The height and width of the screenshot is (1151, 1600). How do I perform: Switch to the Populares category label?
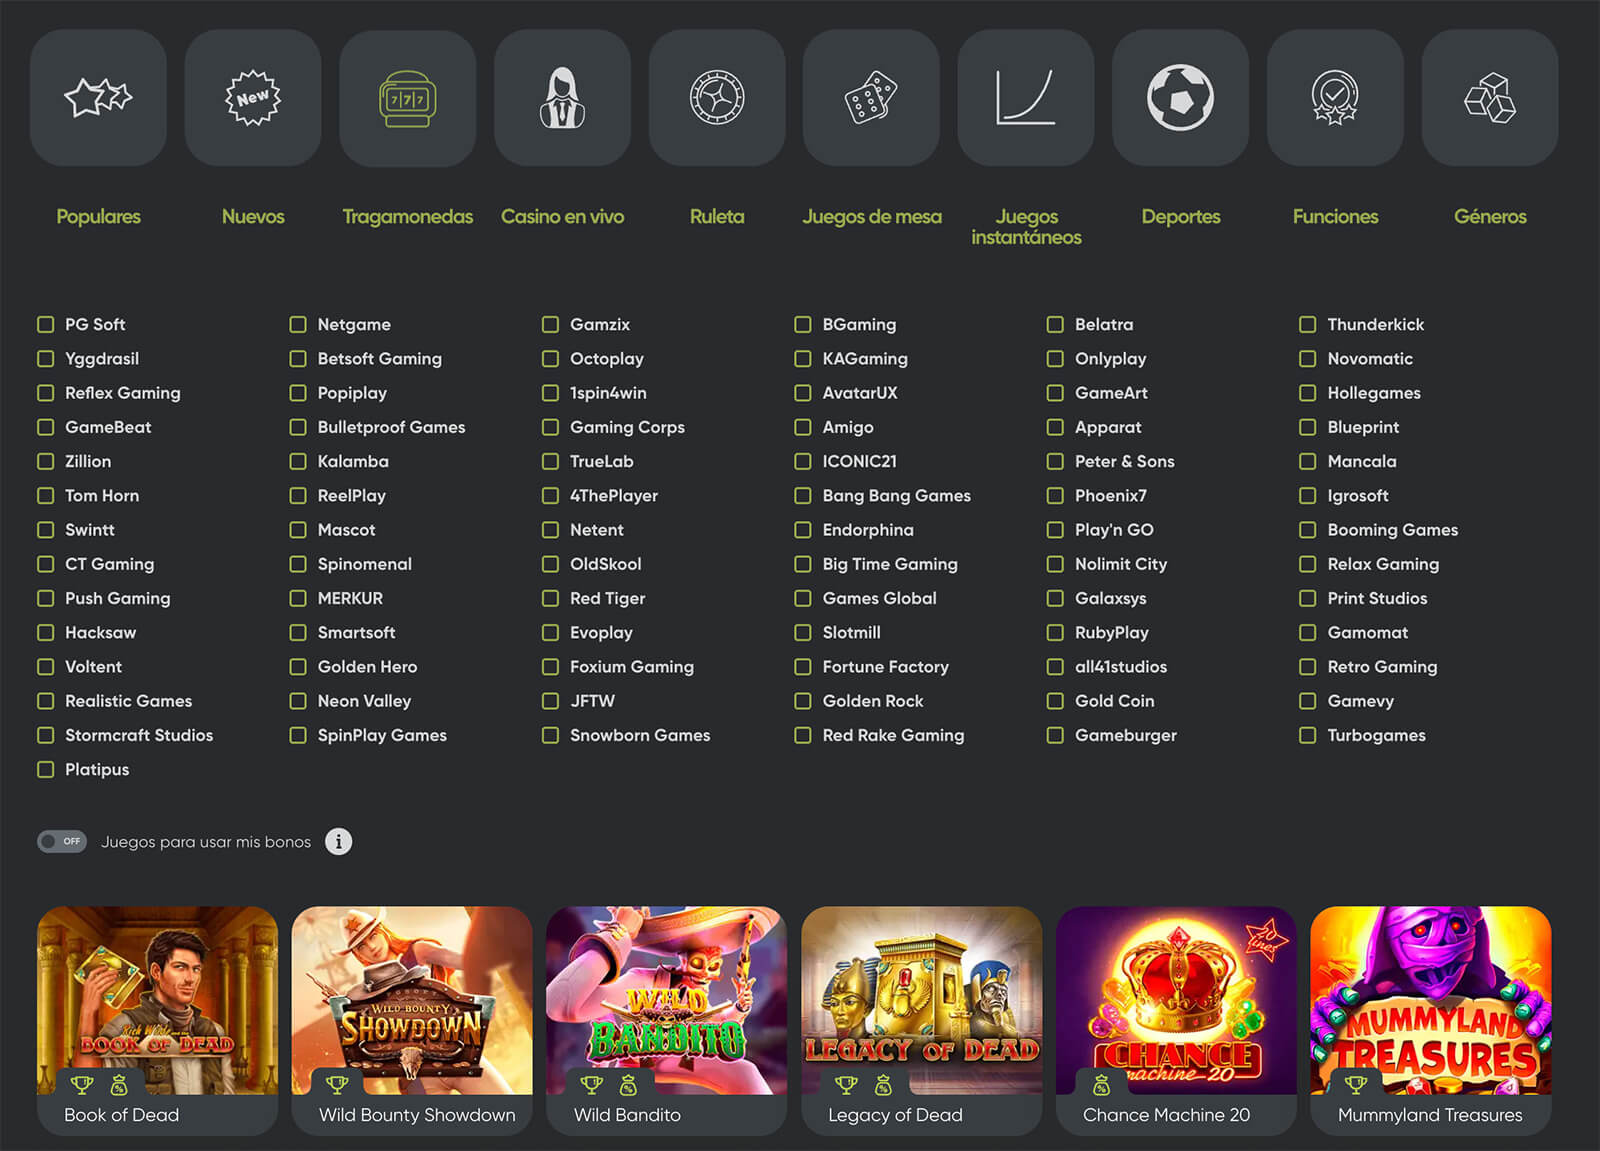98,217
